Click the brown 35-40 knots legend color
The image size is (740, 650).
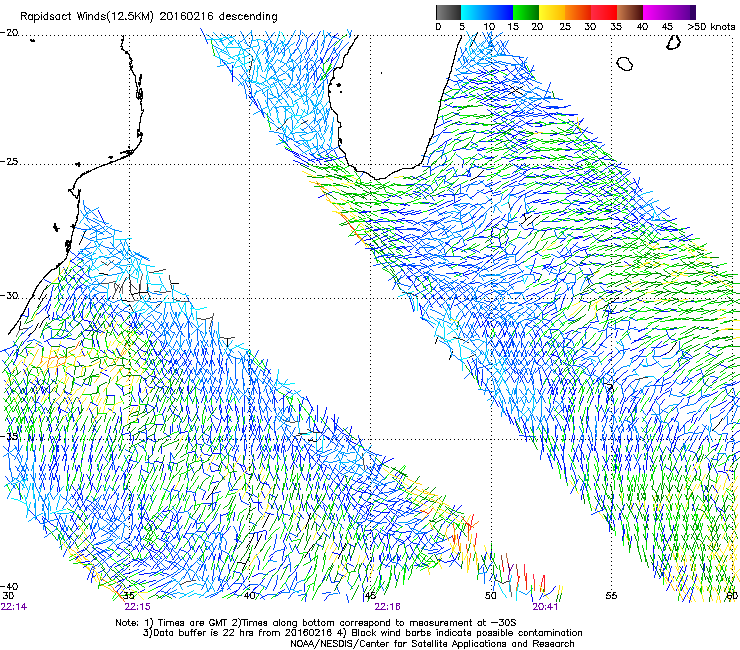click(x=630, y=12)
